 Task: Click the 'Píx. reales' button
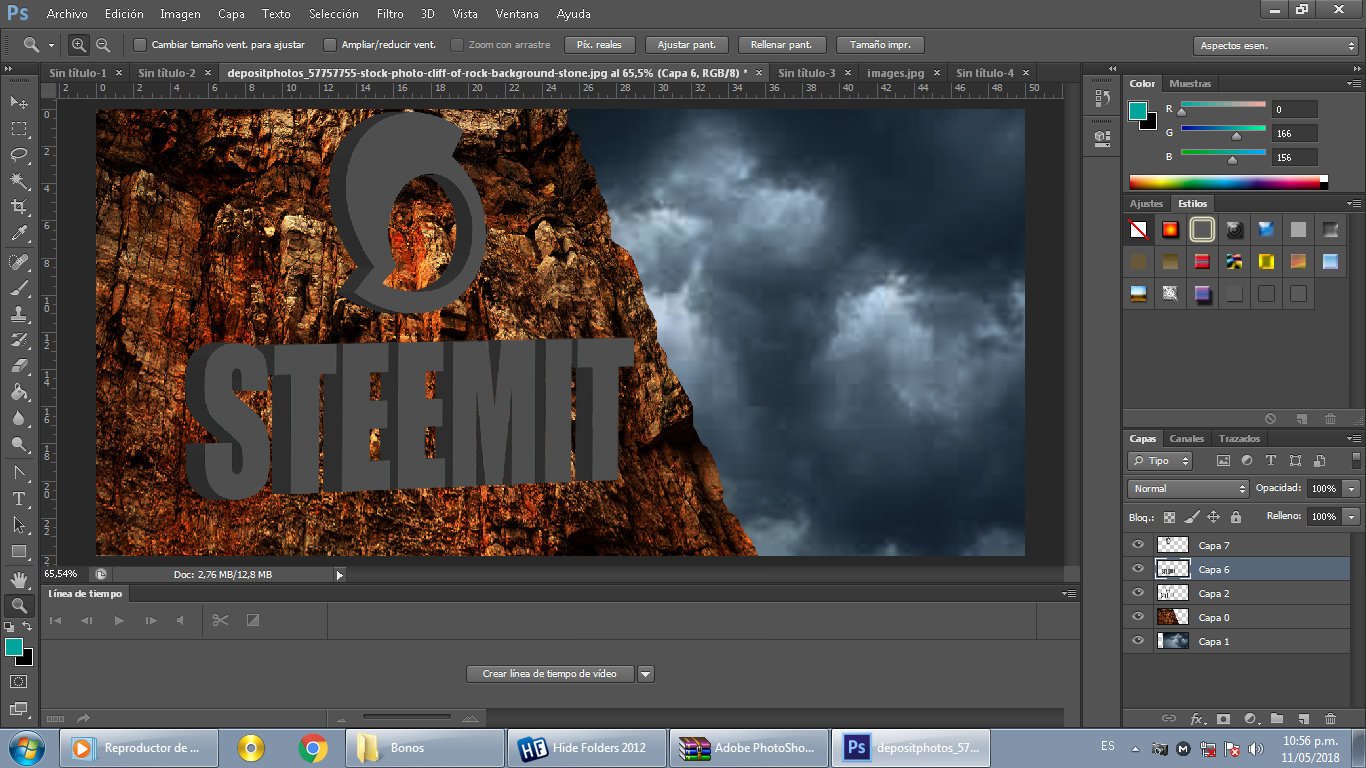pyautogui.click(x=600, y=45)
